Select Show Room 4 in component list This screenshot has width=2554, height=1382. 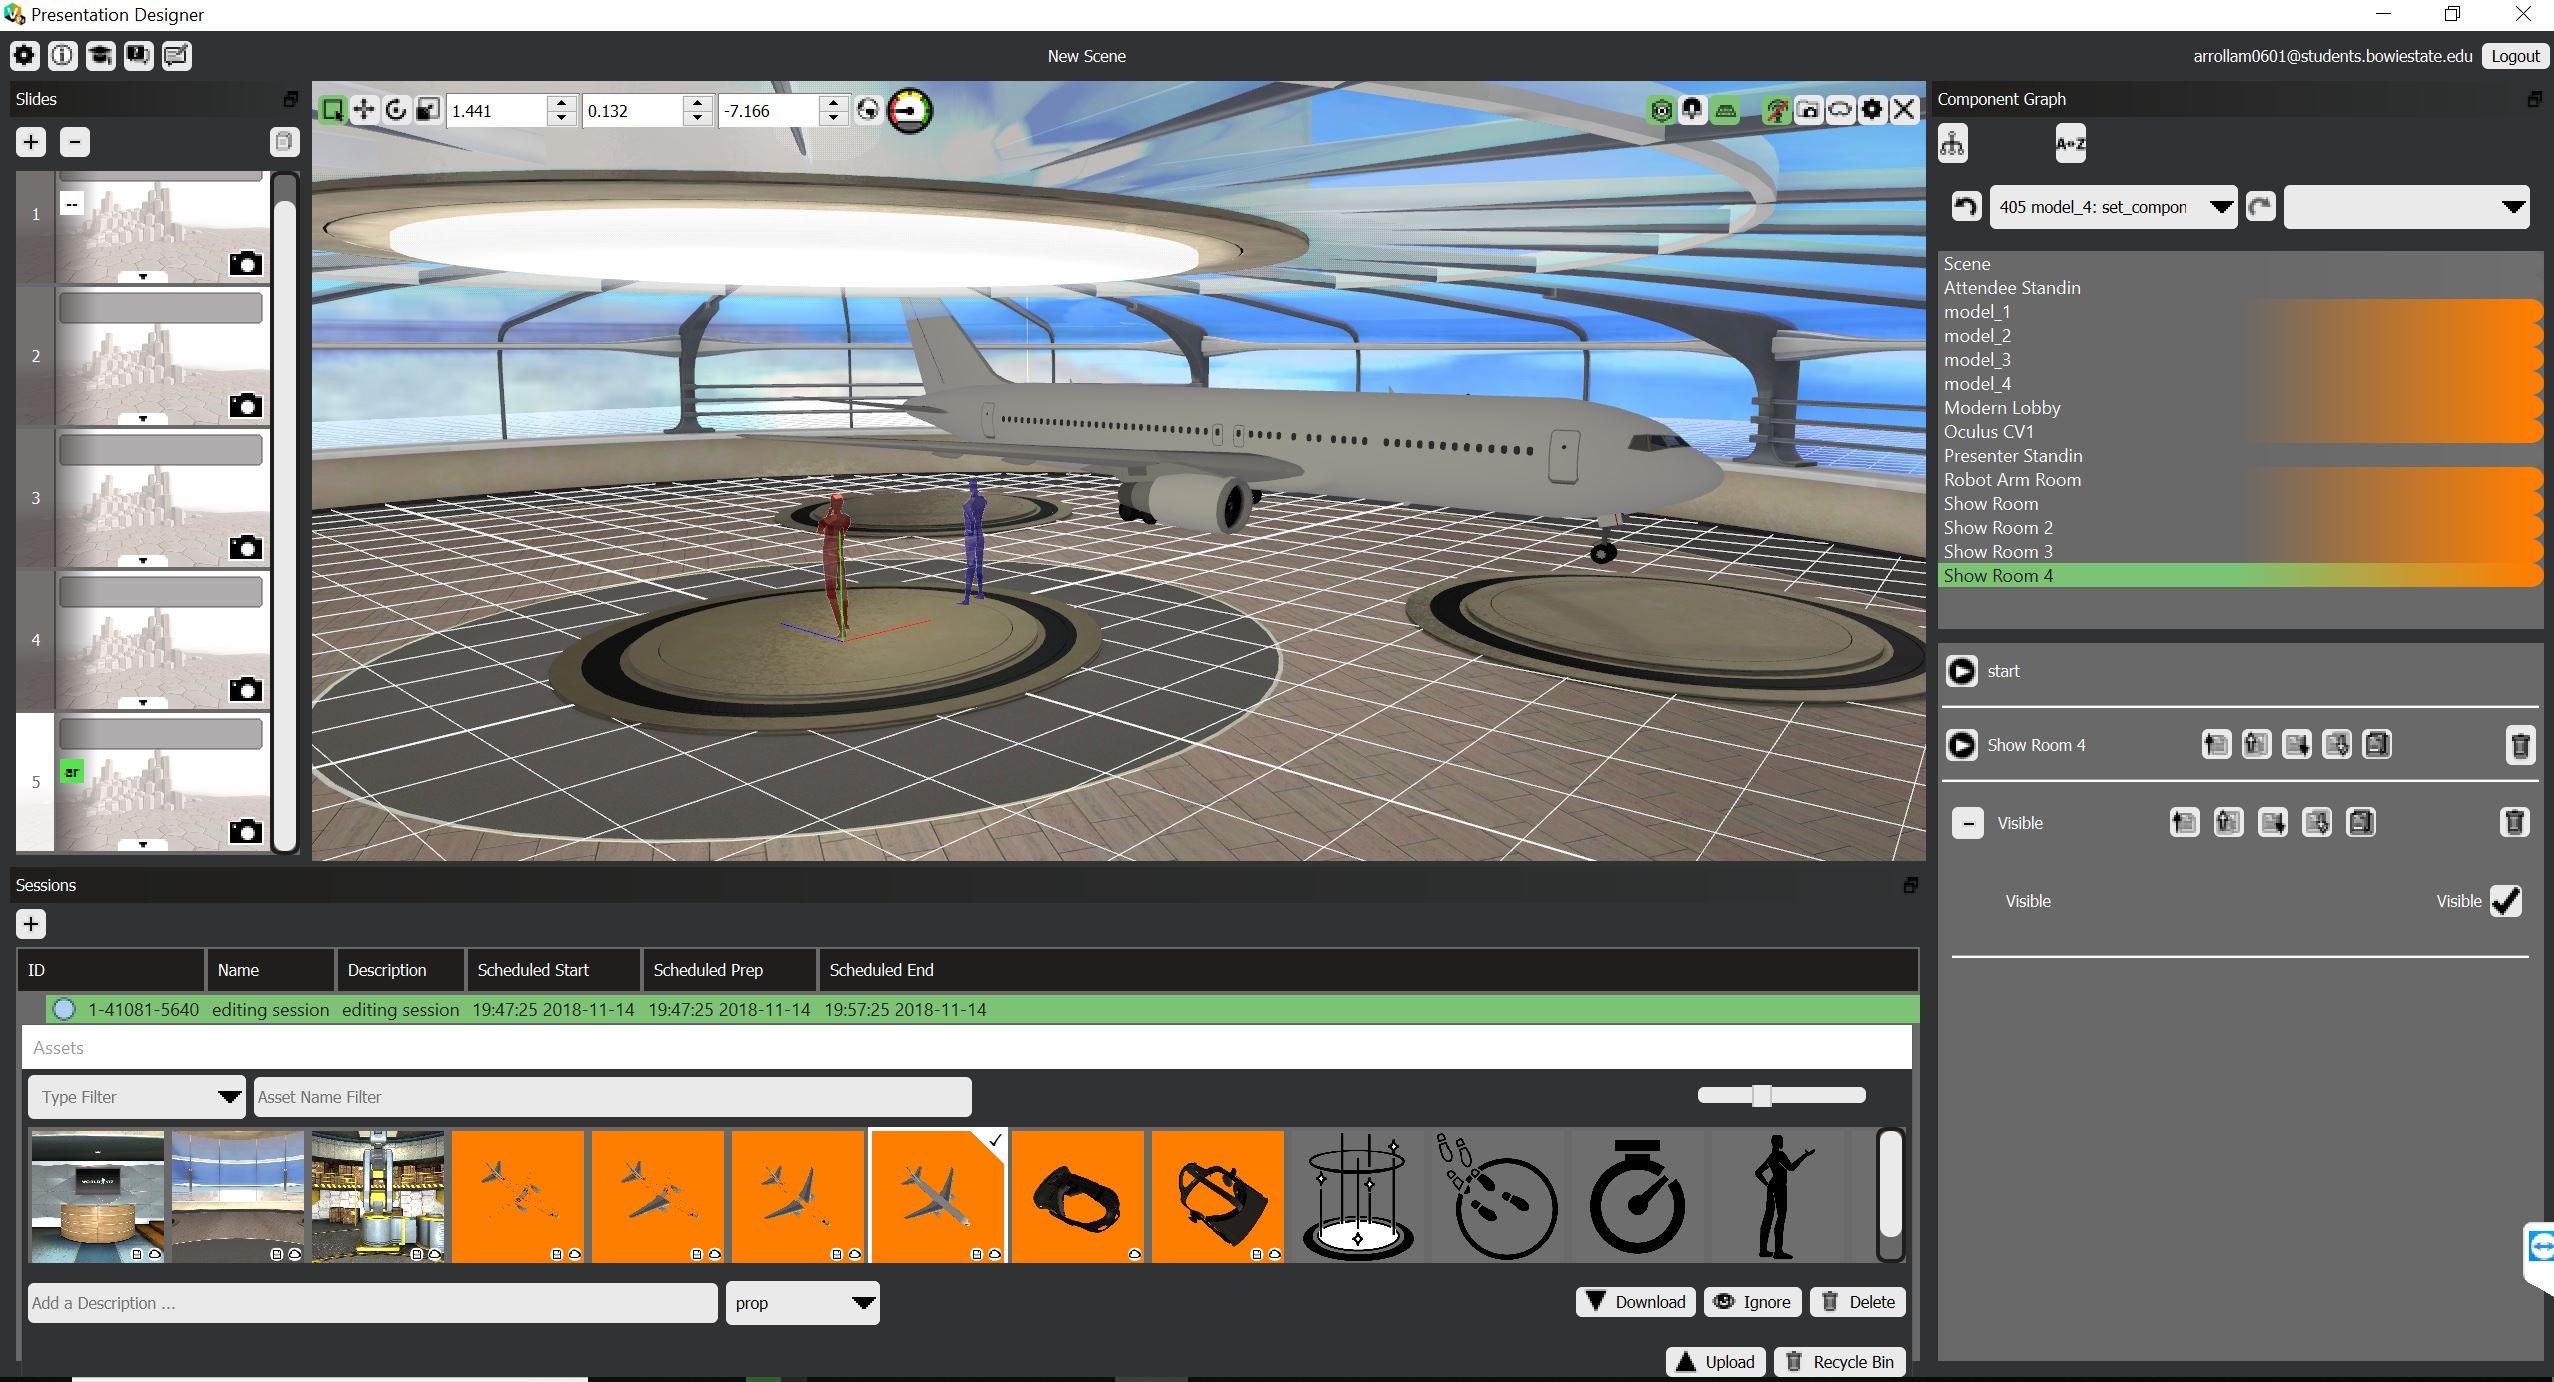pos(2240,576)
